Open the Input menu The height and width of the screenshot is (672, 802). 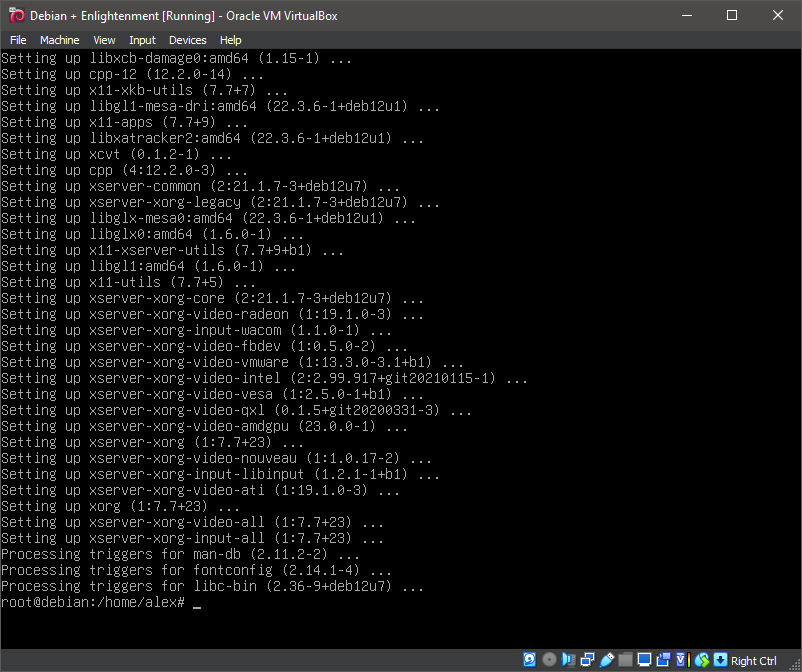[x=142, y=40]
